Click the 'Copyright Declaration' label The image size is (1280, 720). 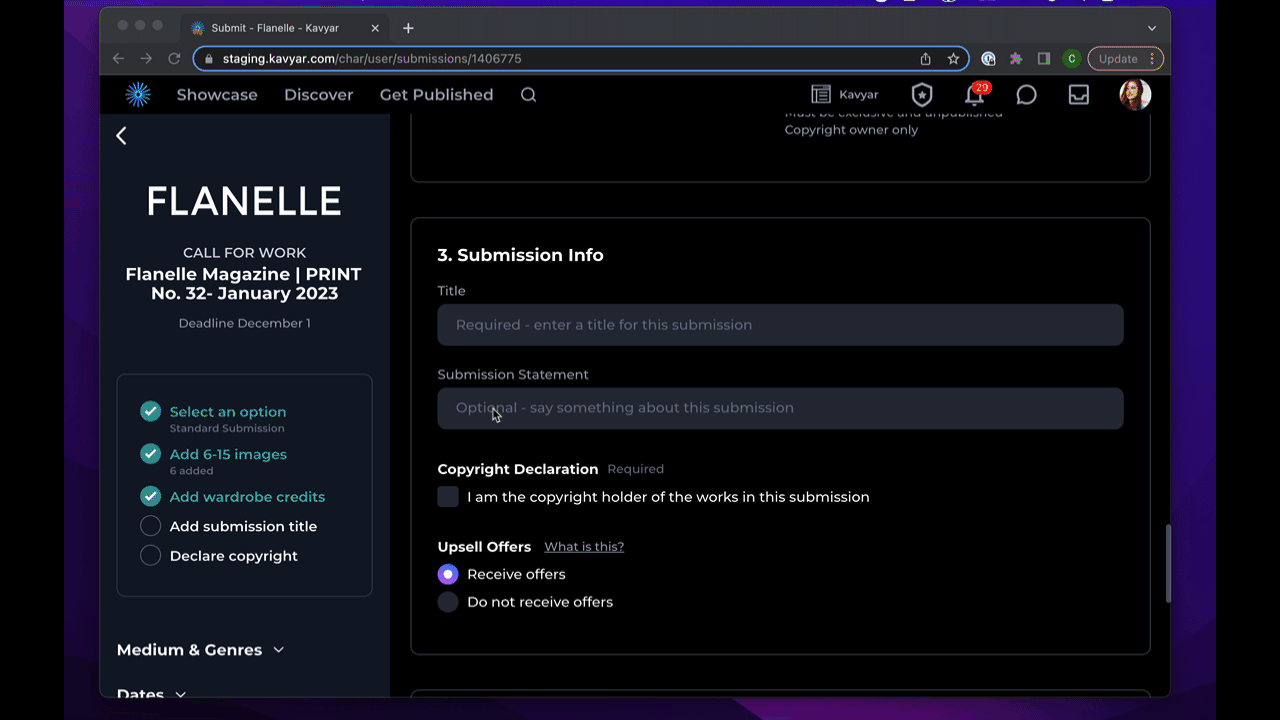click(x=518, y=469)
